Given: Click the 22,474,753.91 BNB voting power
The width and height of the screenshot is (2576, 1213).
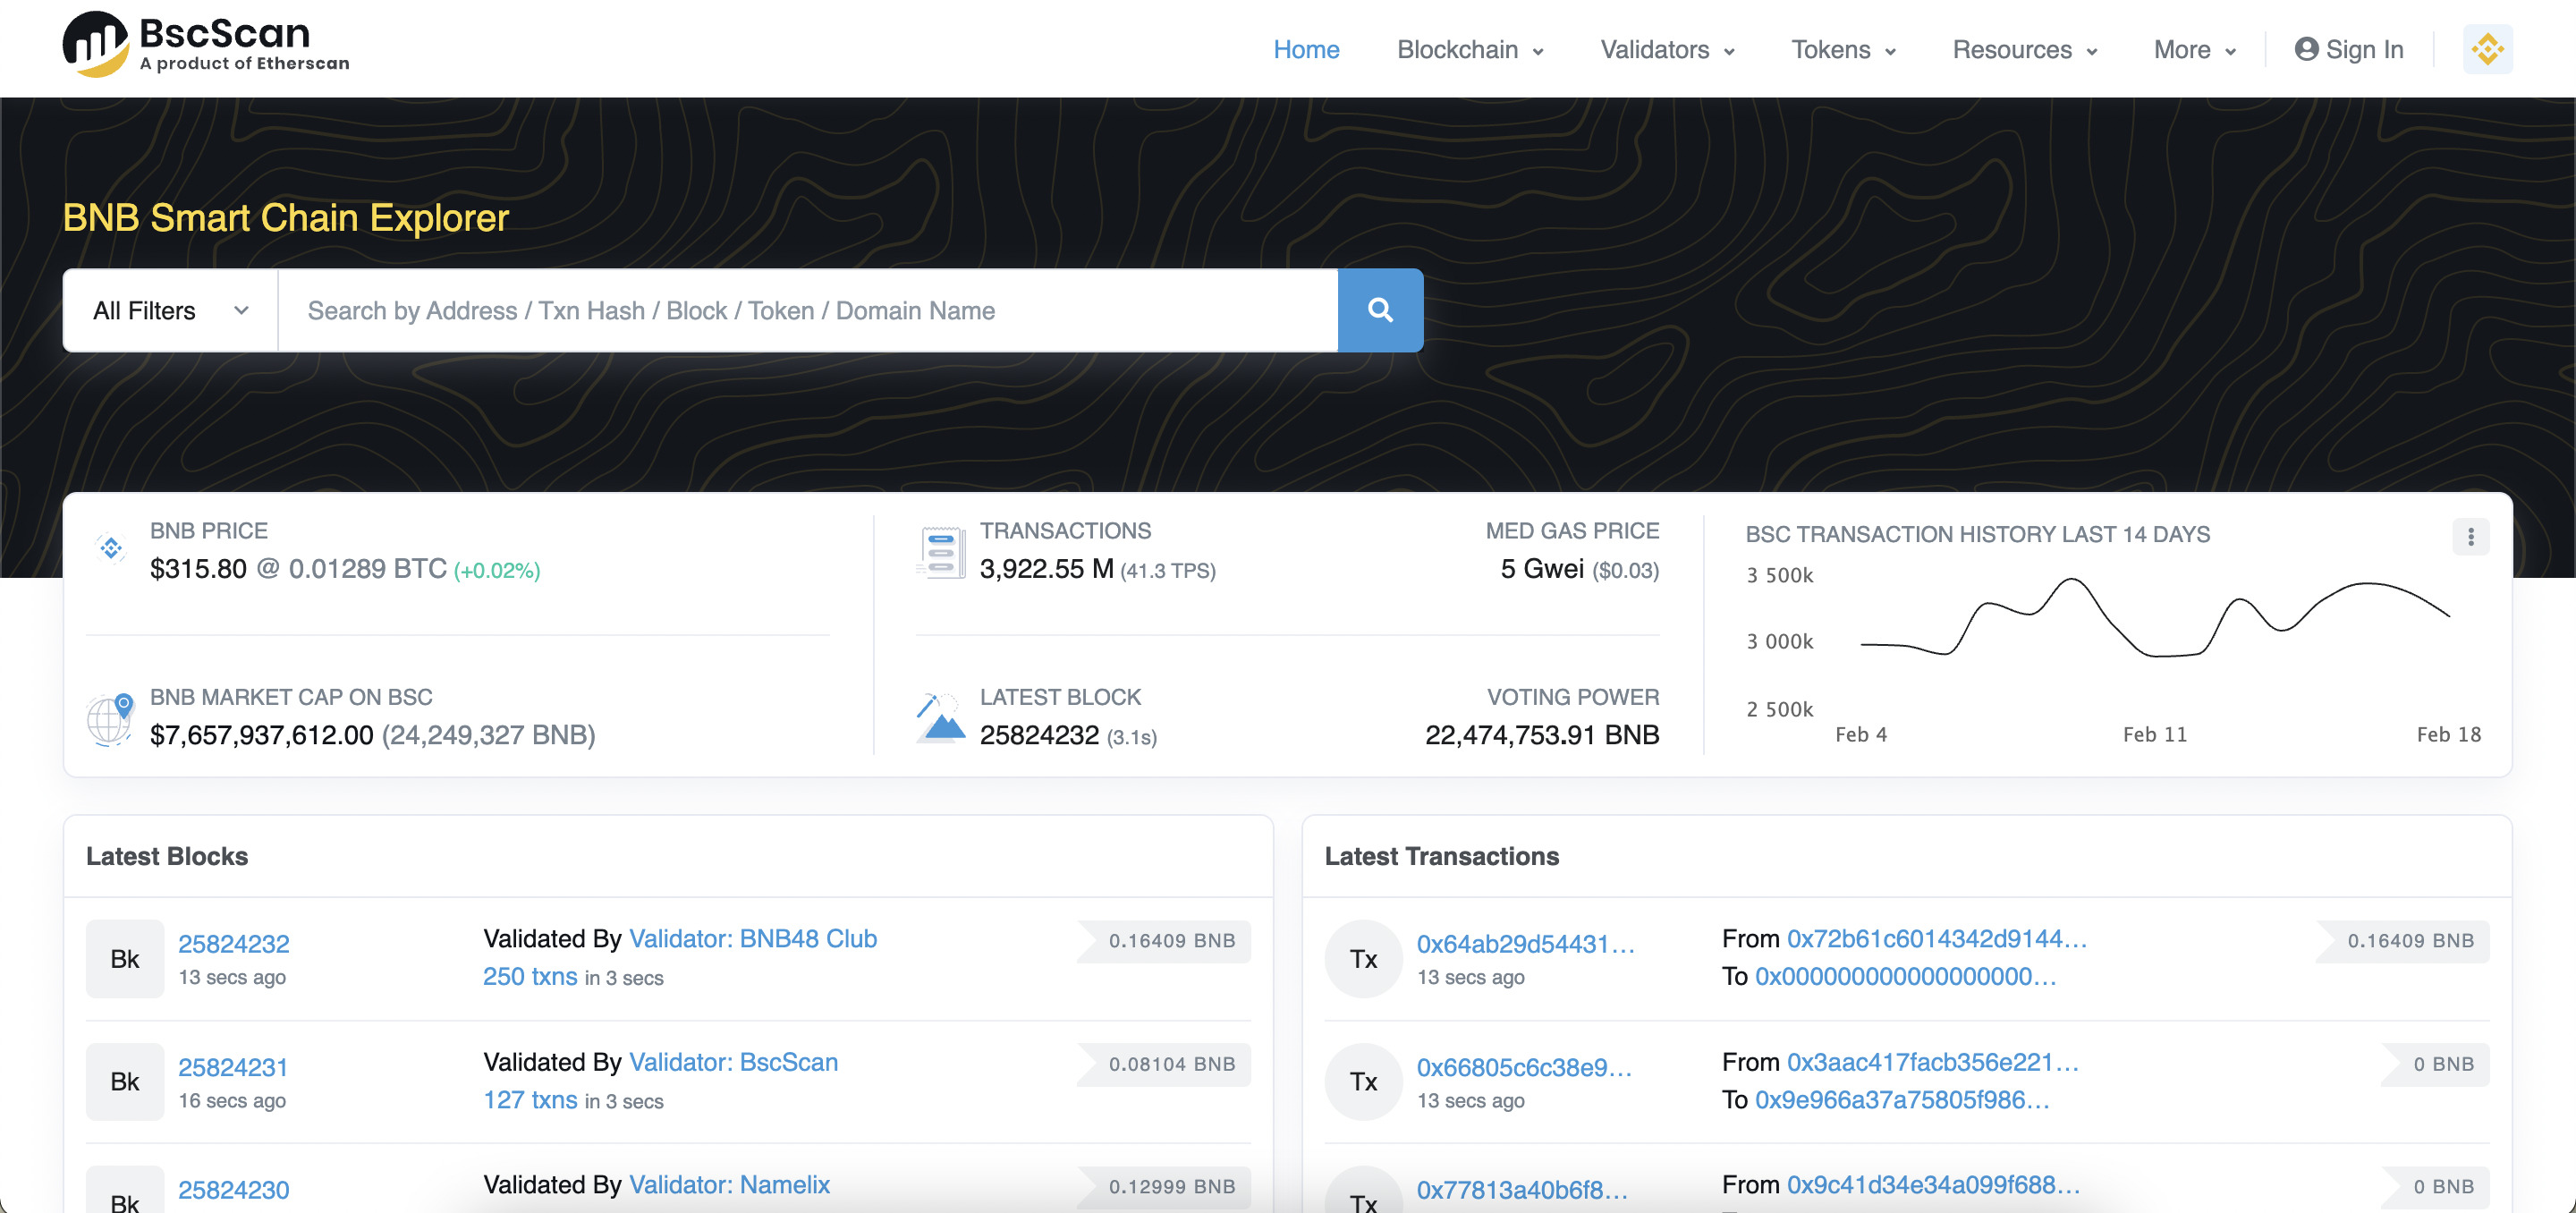Looking at the screenshot, I should click(1542, 735).
